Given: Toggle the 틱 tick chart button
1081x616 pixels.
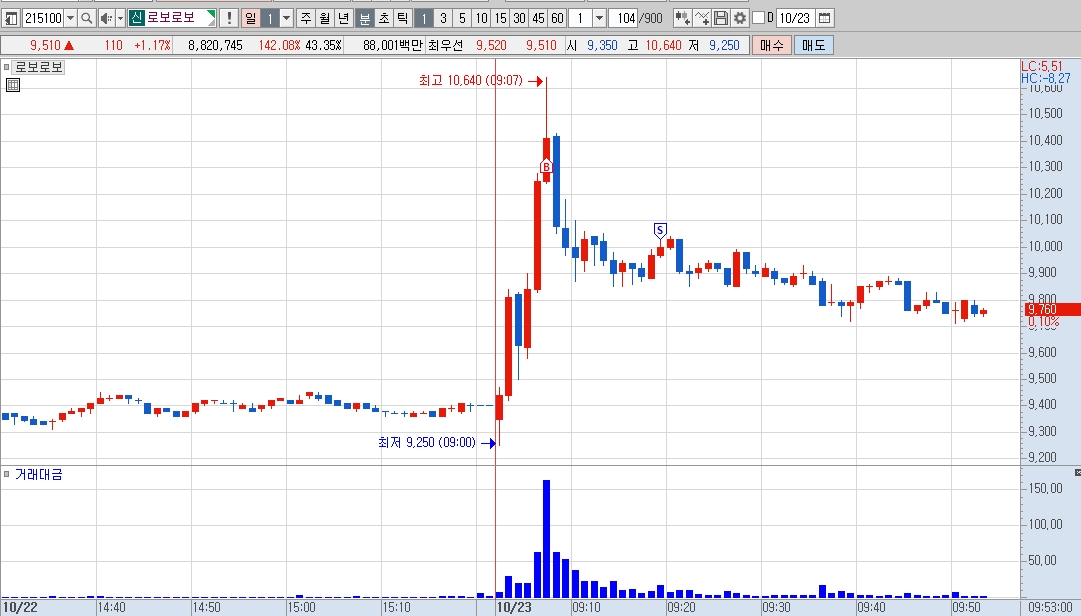Looking at the screenshot, I should [x=403, y=18].
